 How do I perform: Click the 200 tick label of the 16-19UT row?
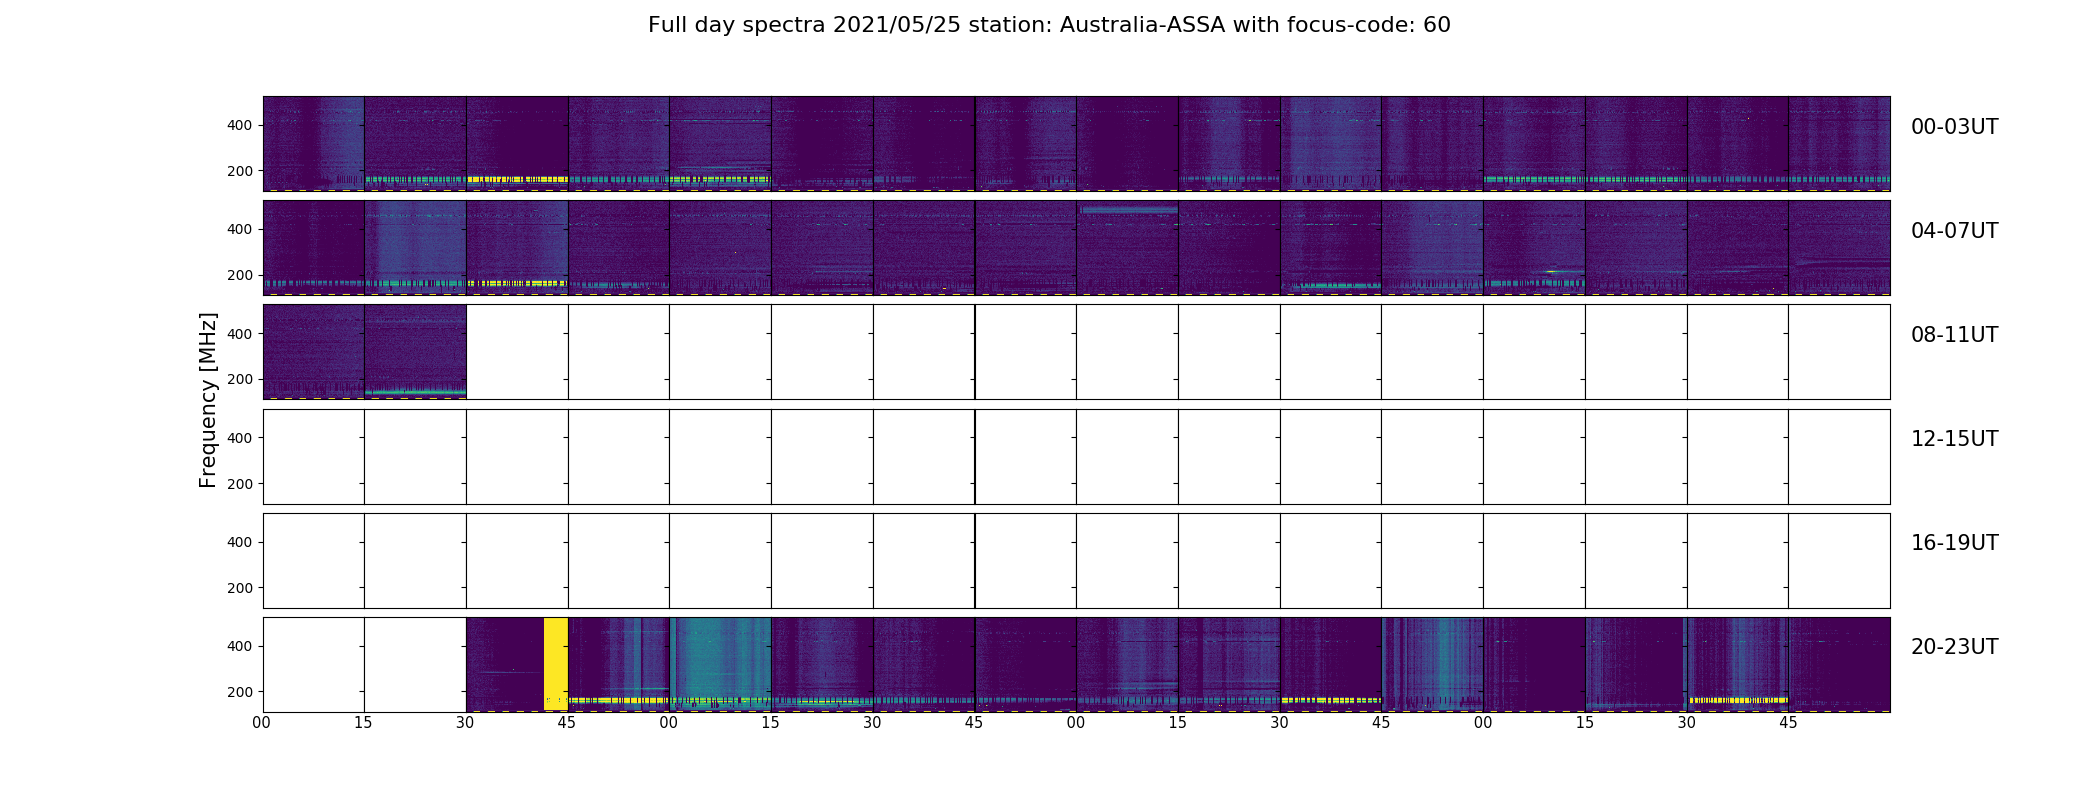[x=240, y=588]
